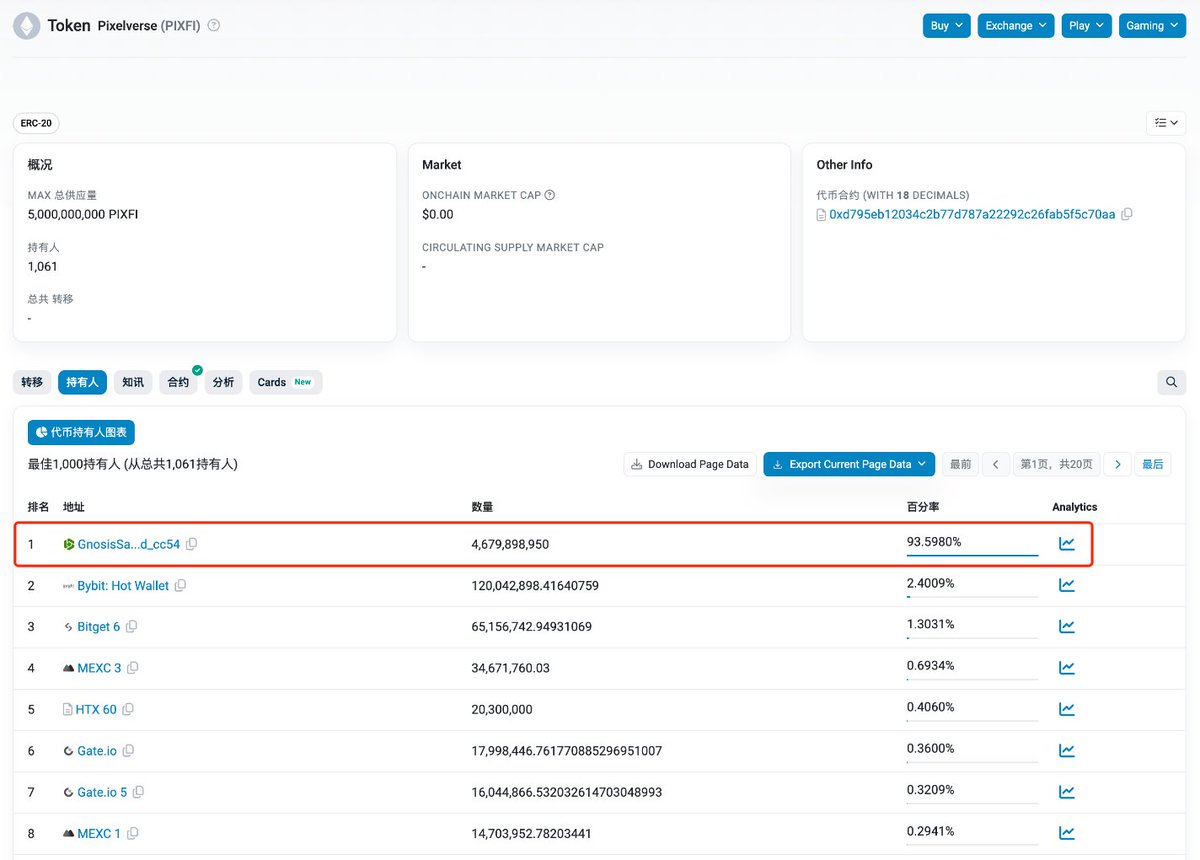This screenshot has width=1200, height=860.
Task: Open the HTX 60 holder link
Action: point(96,709)
